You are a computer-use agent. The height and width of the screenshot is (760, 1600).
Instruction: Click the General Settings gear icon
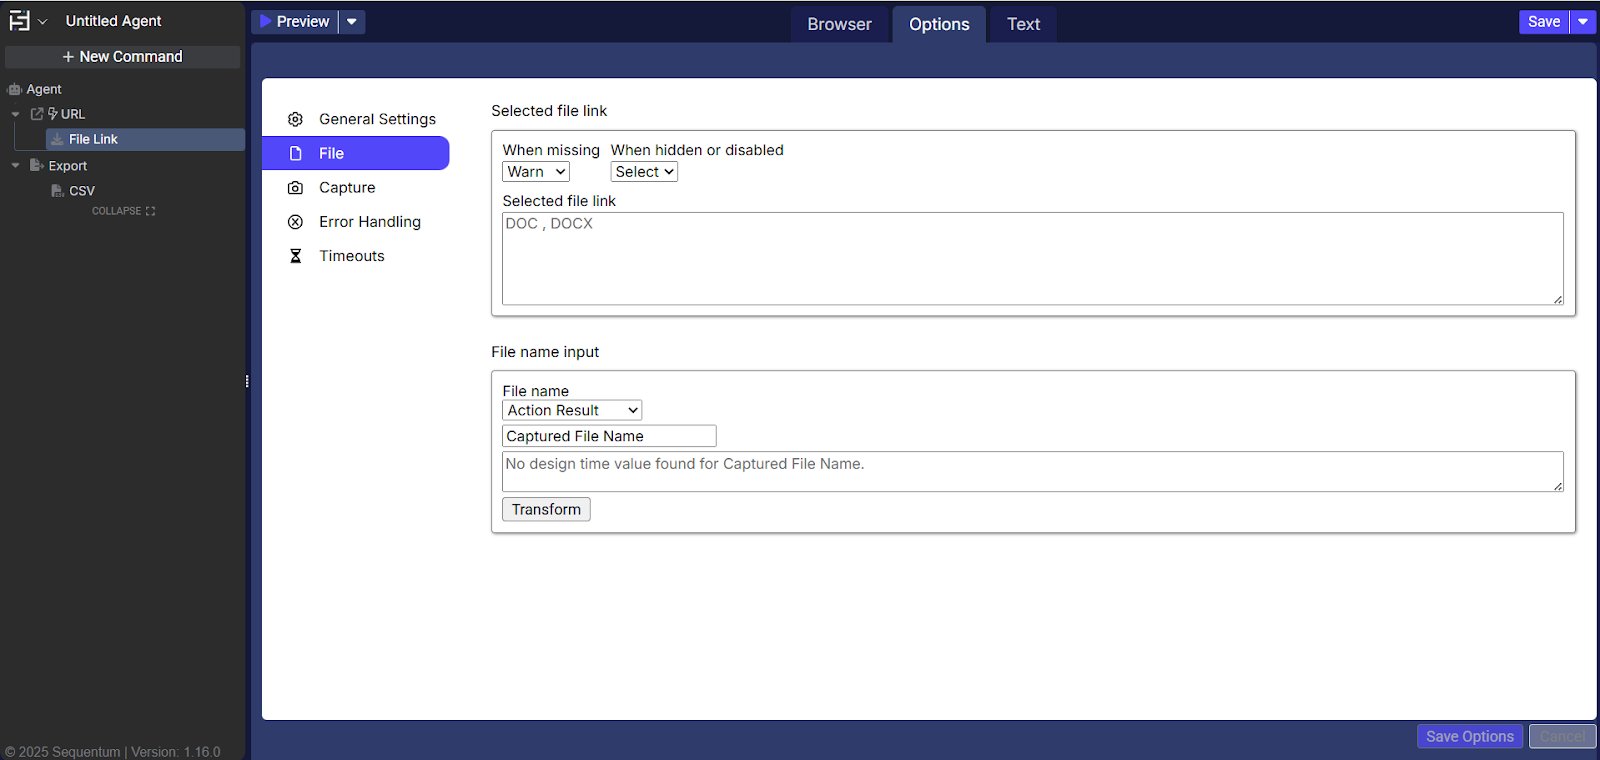coord(295,119)
